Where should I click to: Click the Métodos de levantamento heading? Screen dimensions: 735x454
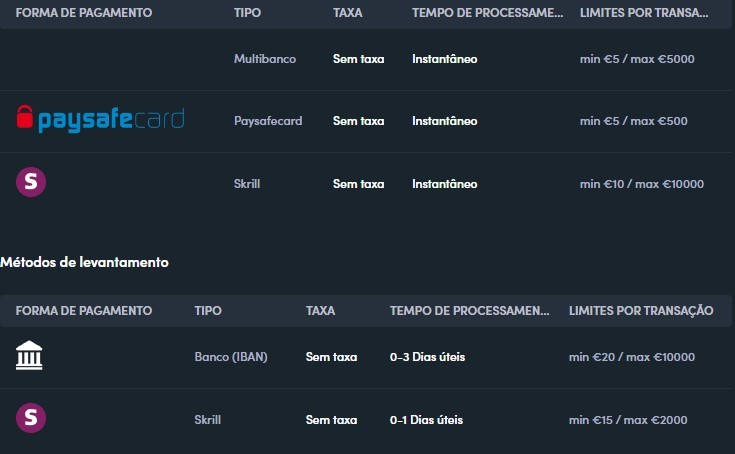[84, 262]
